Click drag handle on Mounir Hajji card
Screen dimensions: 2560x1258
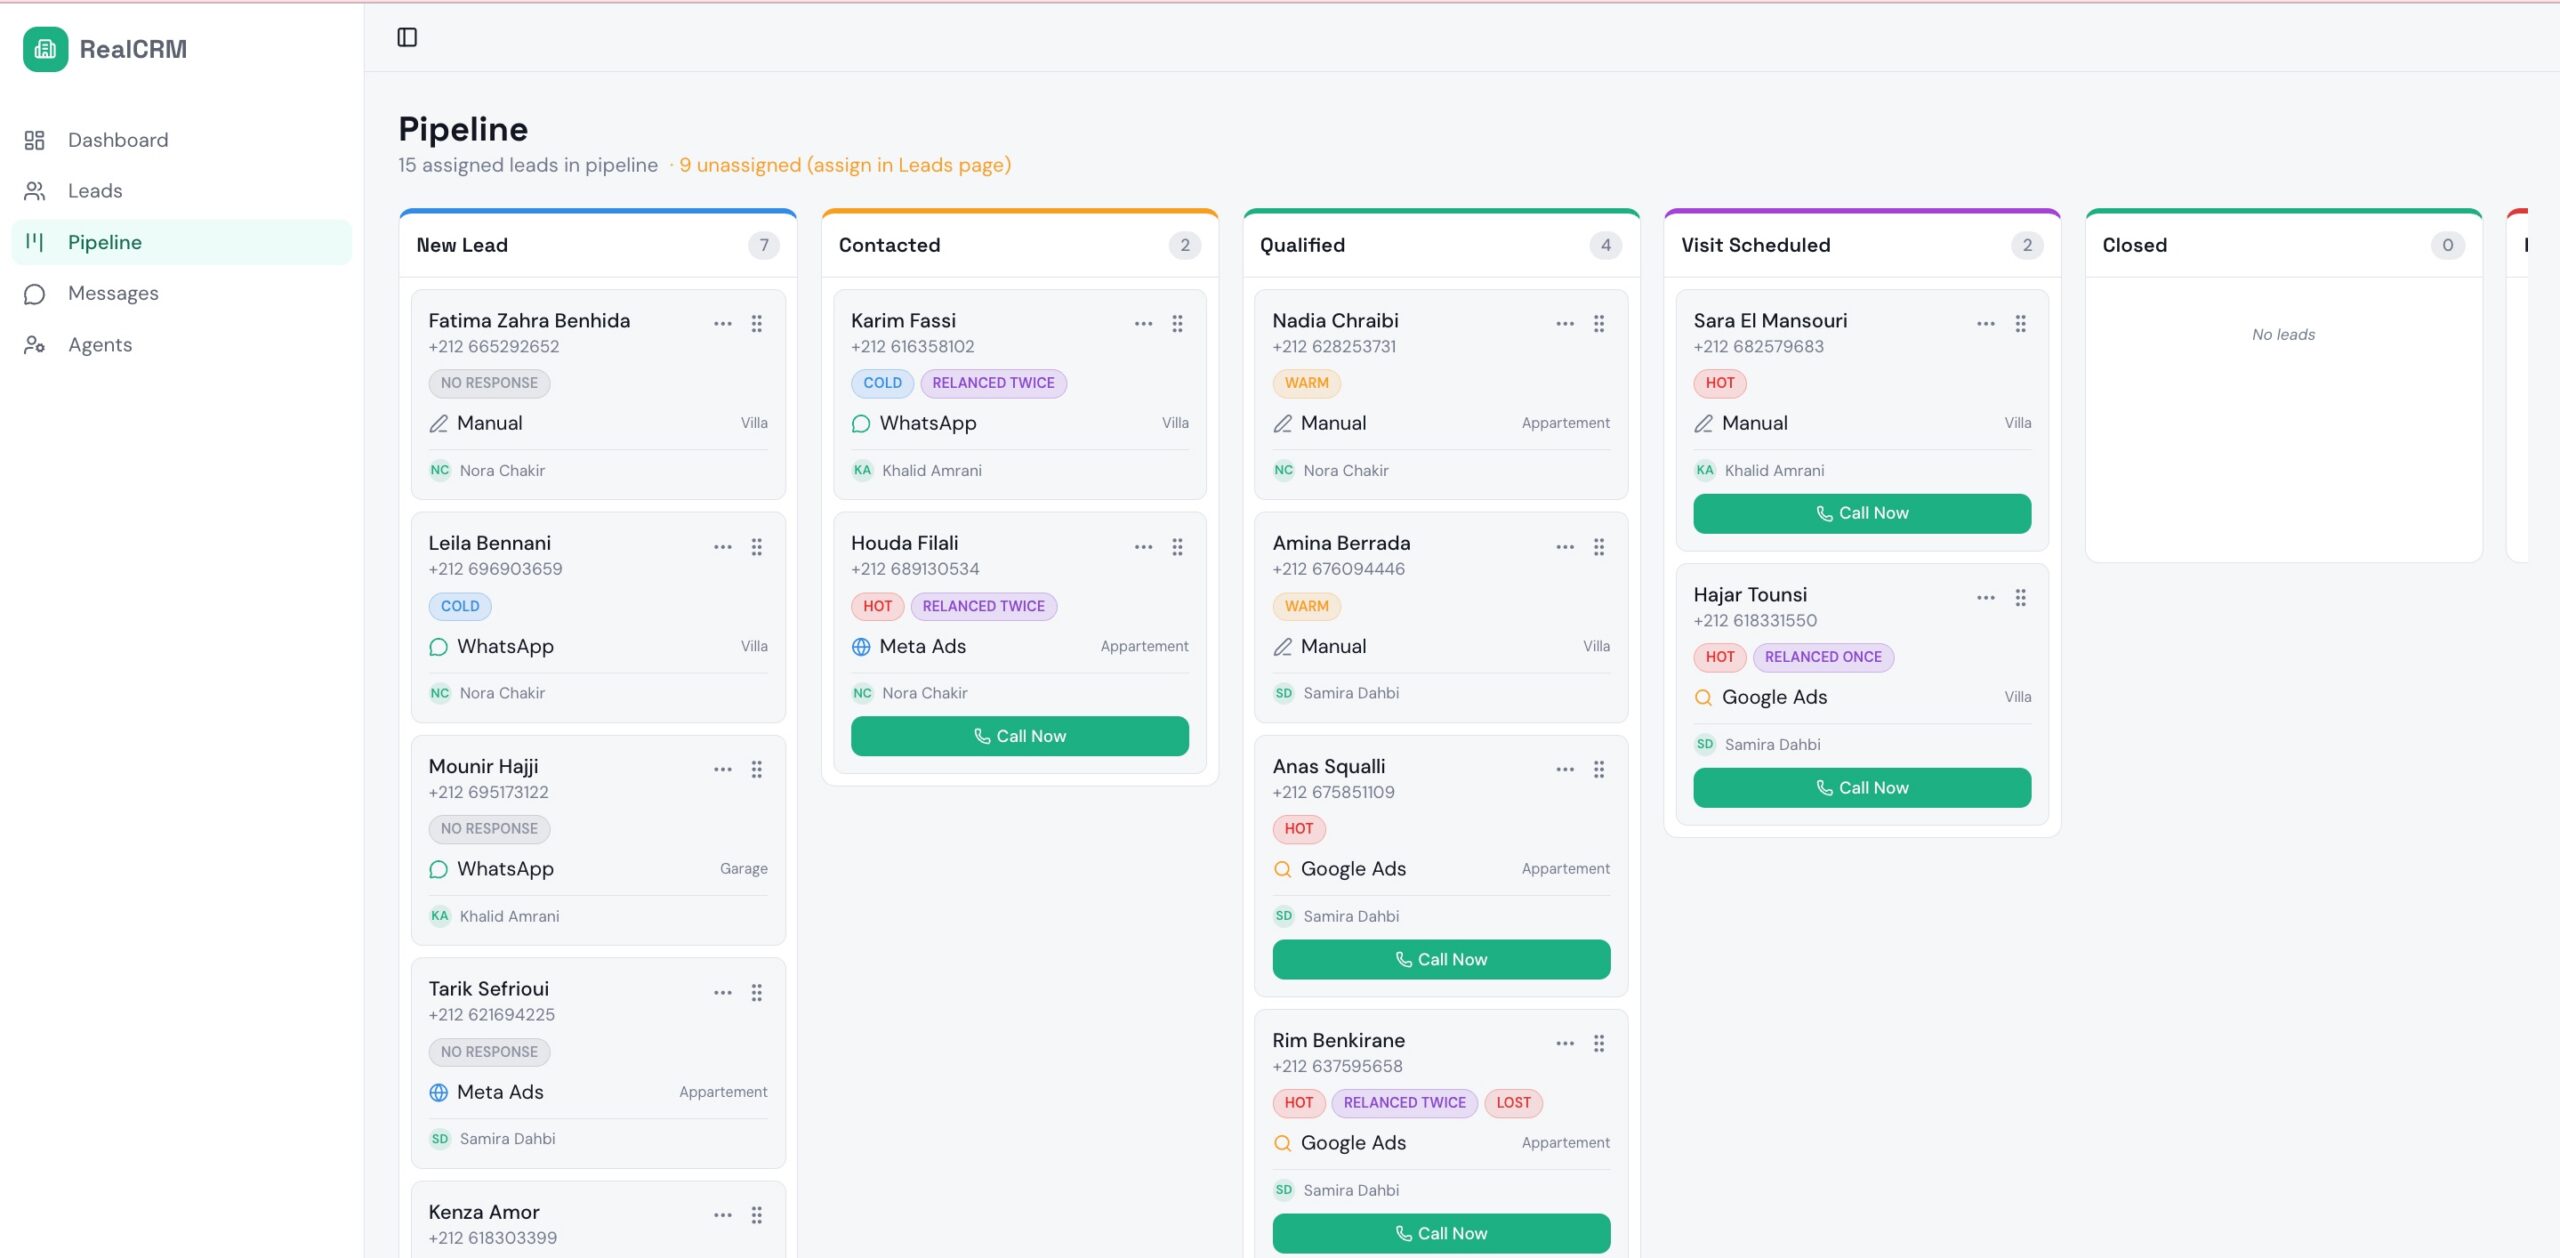click(757, 769)
